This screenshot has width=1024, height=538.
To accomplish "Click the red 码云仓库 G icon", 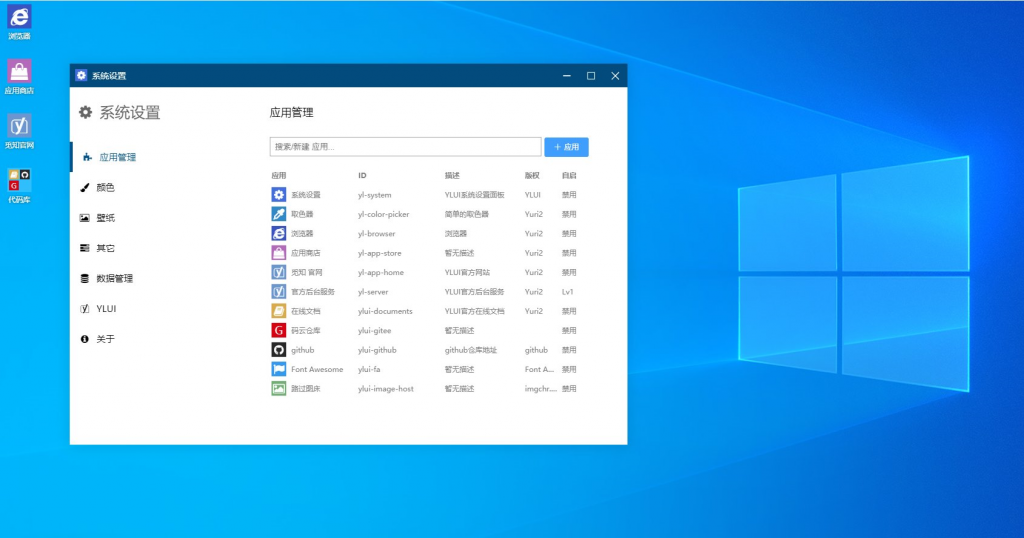I will [x=279, y=330].
